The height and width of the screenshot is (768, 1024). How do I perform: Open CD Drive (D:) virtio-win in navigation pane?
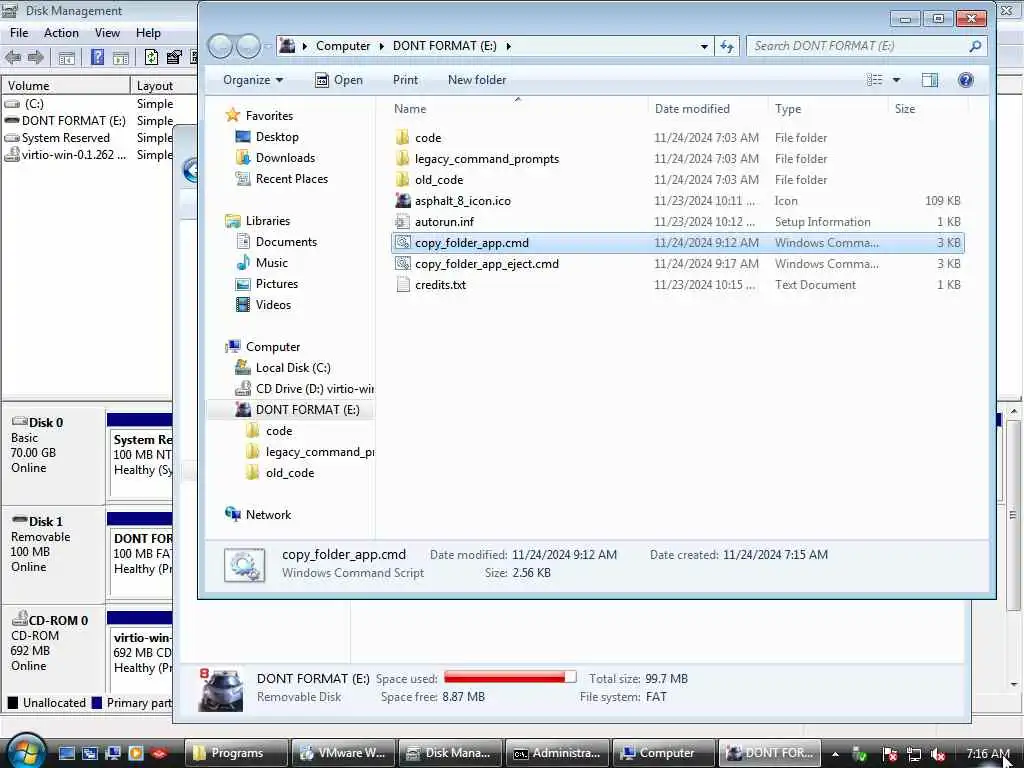point(314,389)
